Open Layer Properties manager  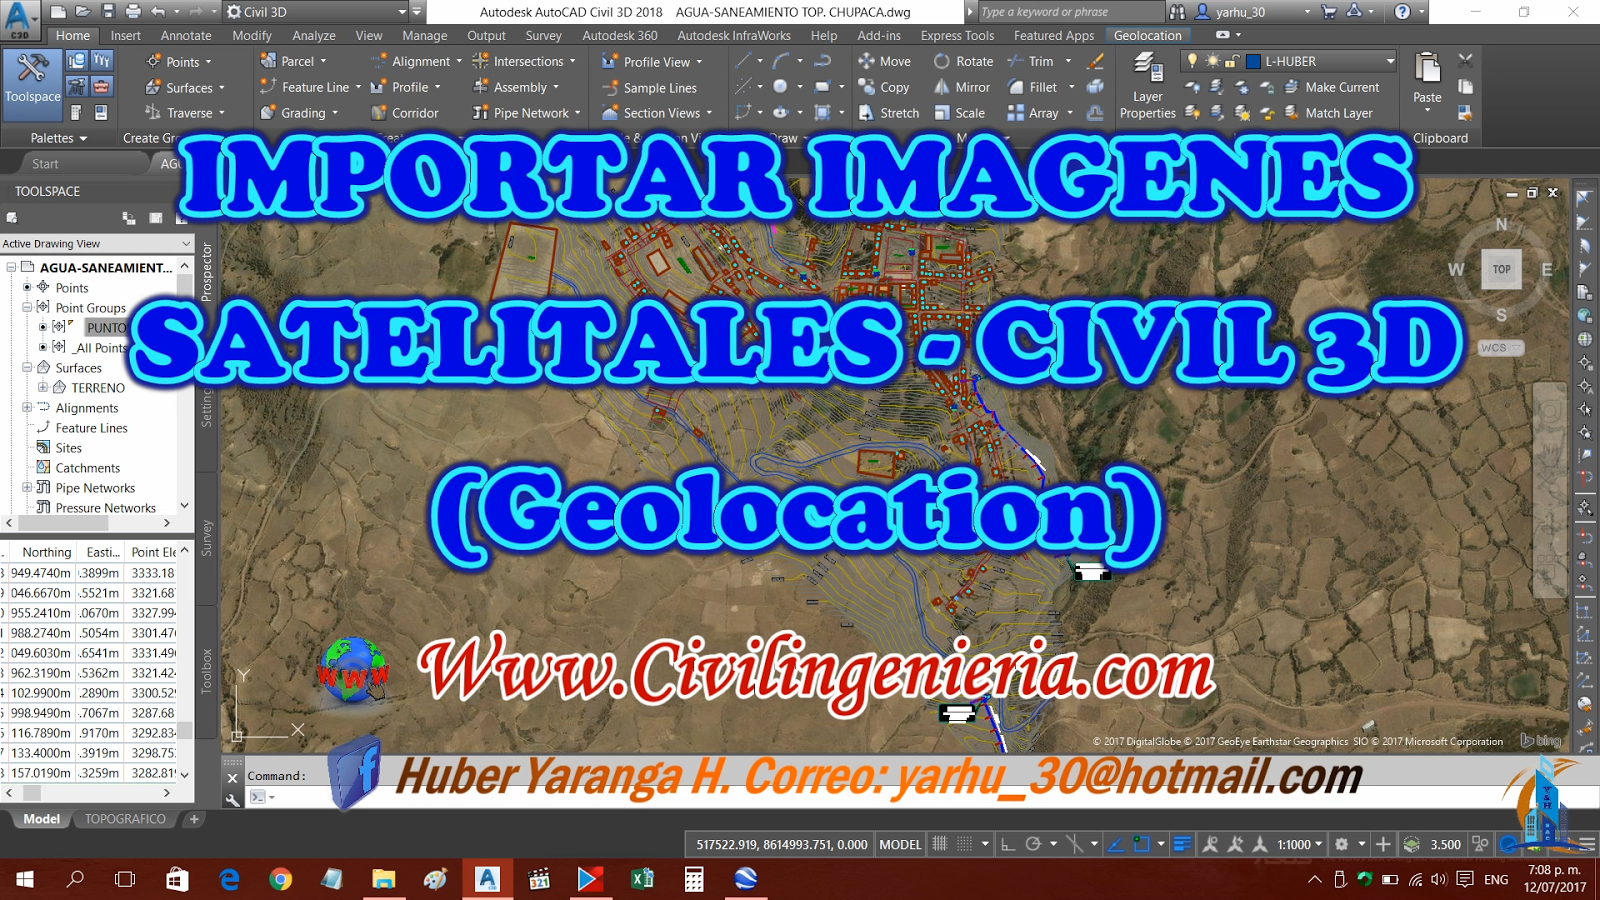tap(1147, 85)
